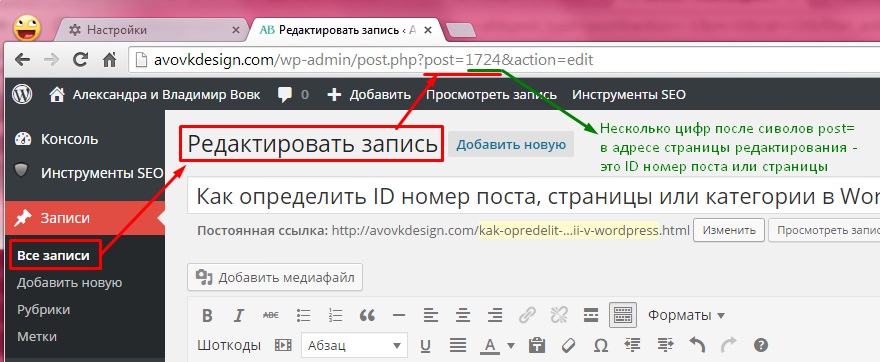Click the Просмотреть запись button beside the permalink
The image size is (880, 362).
tap(824, 230)
